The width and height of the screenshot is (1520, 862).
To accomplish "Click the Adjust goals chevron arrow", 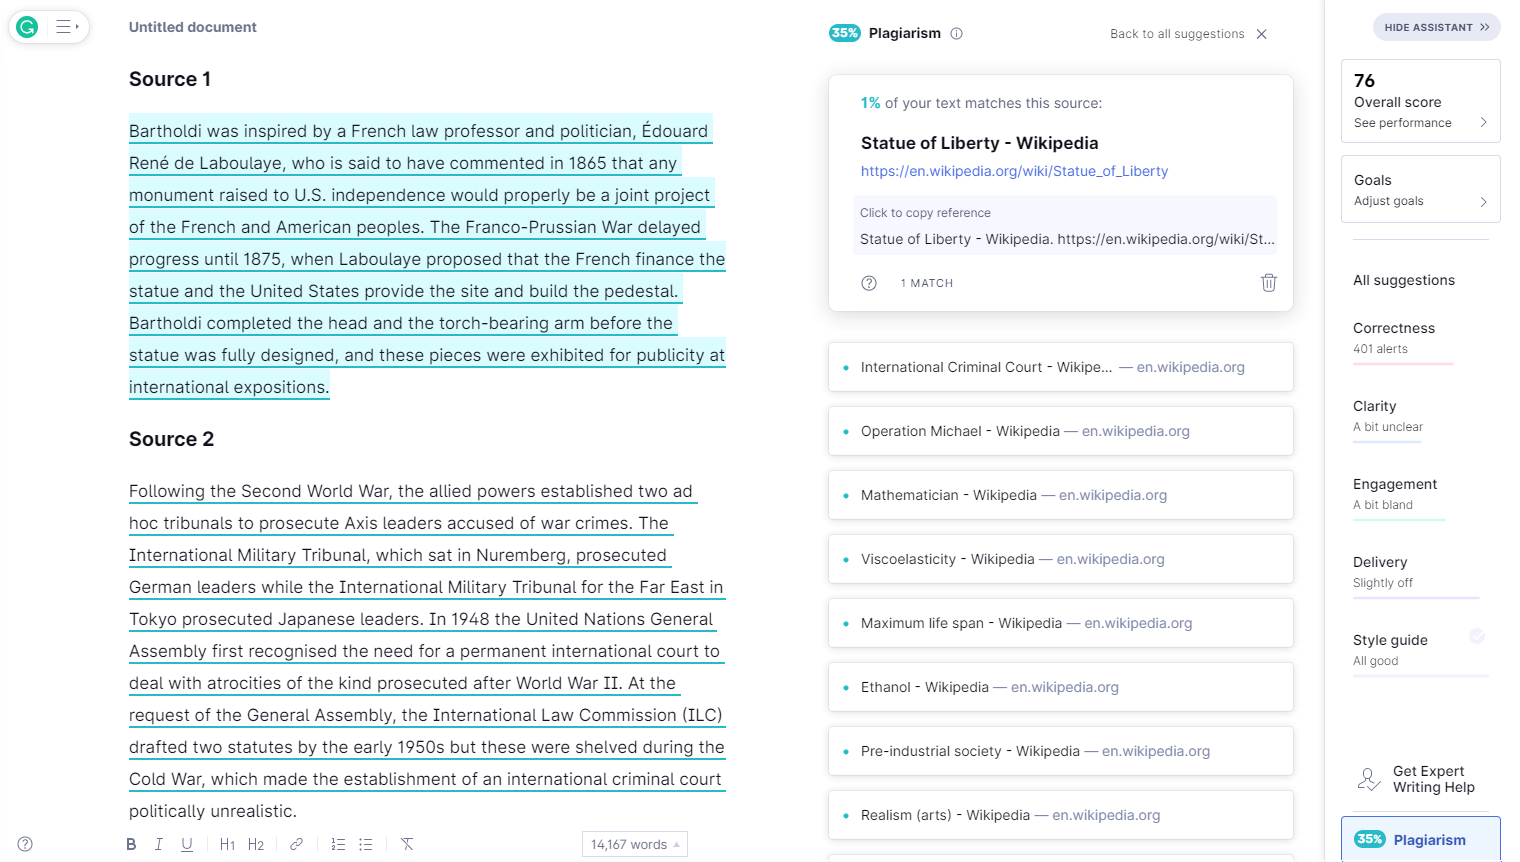I will coord(1483,201).
